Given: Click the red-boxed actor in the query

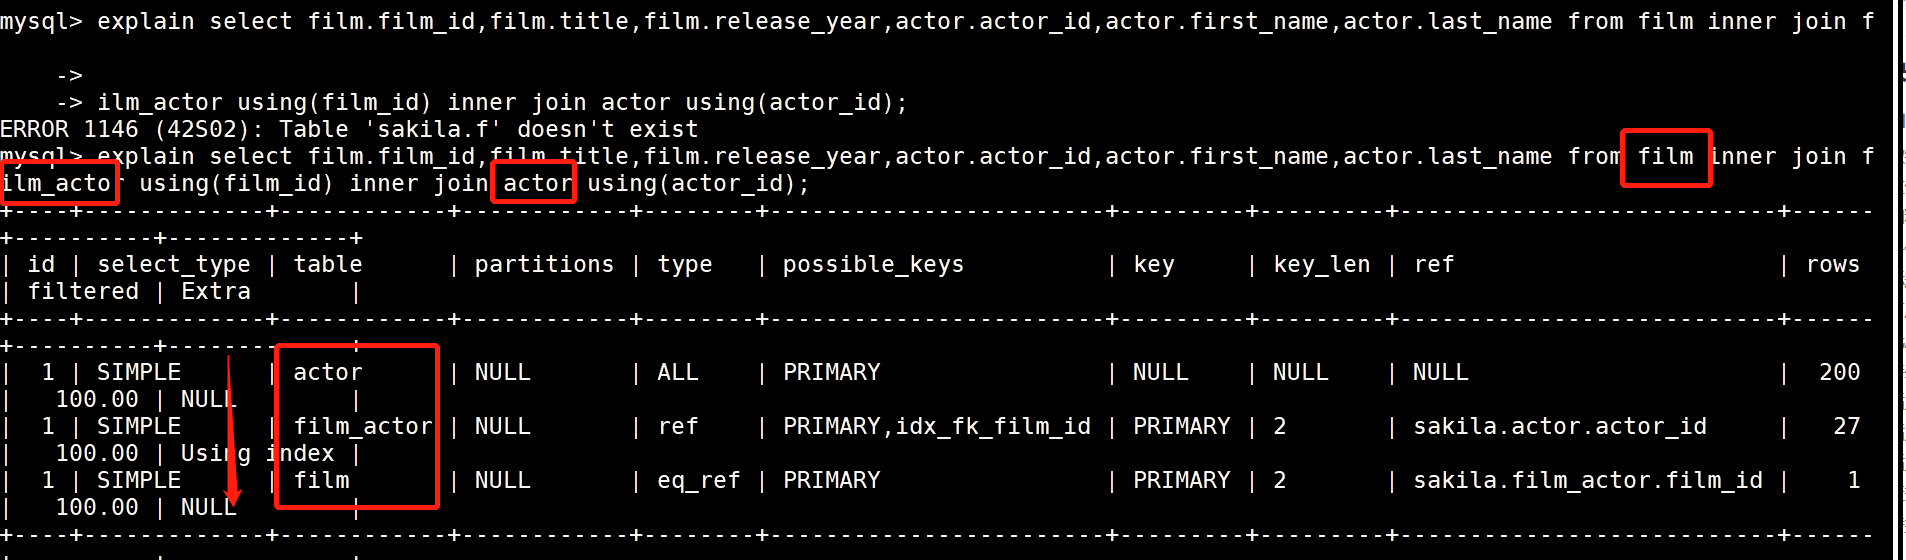Looking at the screenshot, I should 537,183.
